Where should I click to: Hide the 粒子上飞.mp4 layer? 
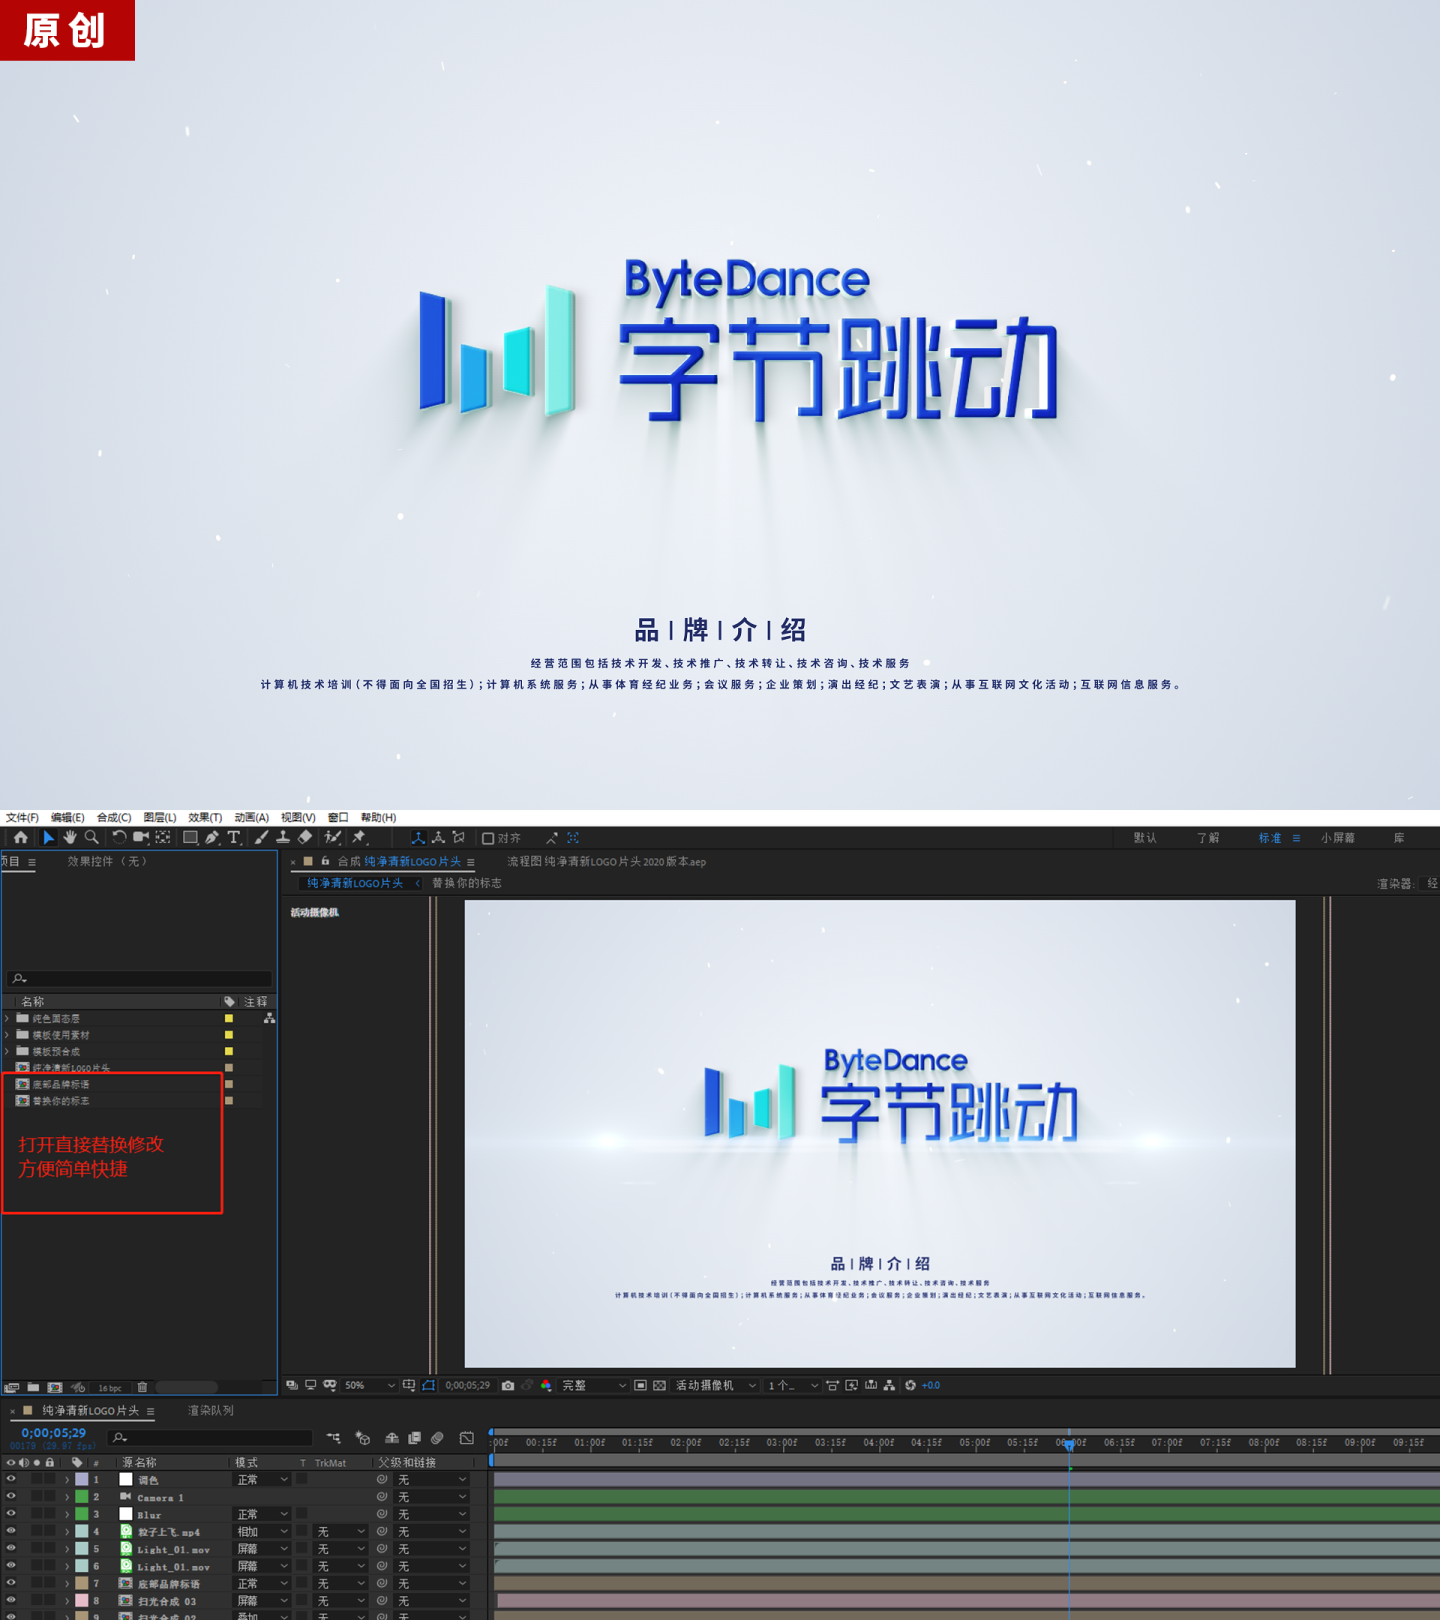(11, 1531)
